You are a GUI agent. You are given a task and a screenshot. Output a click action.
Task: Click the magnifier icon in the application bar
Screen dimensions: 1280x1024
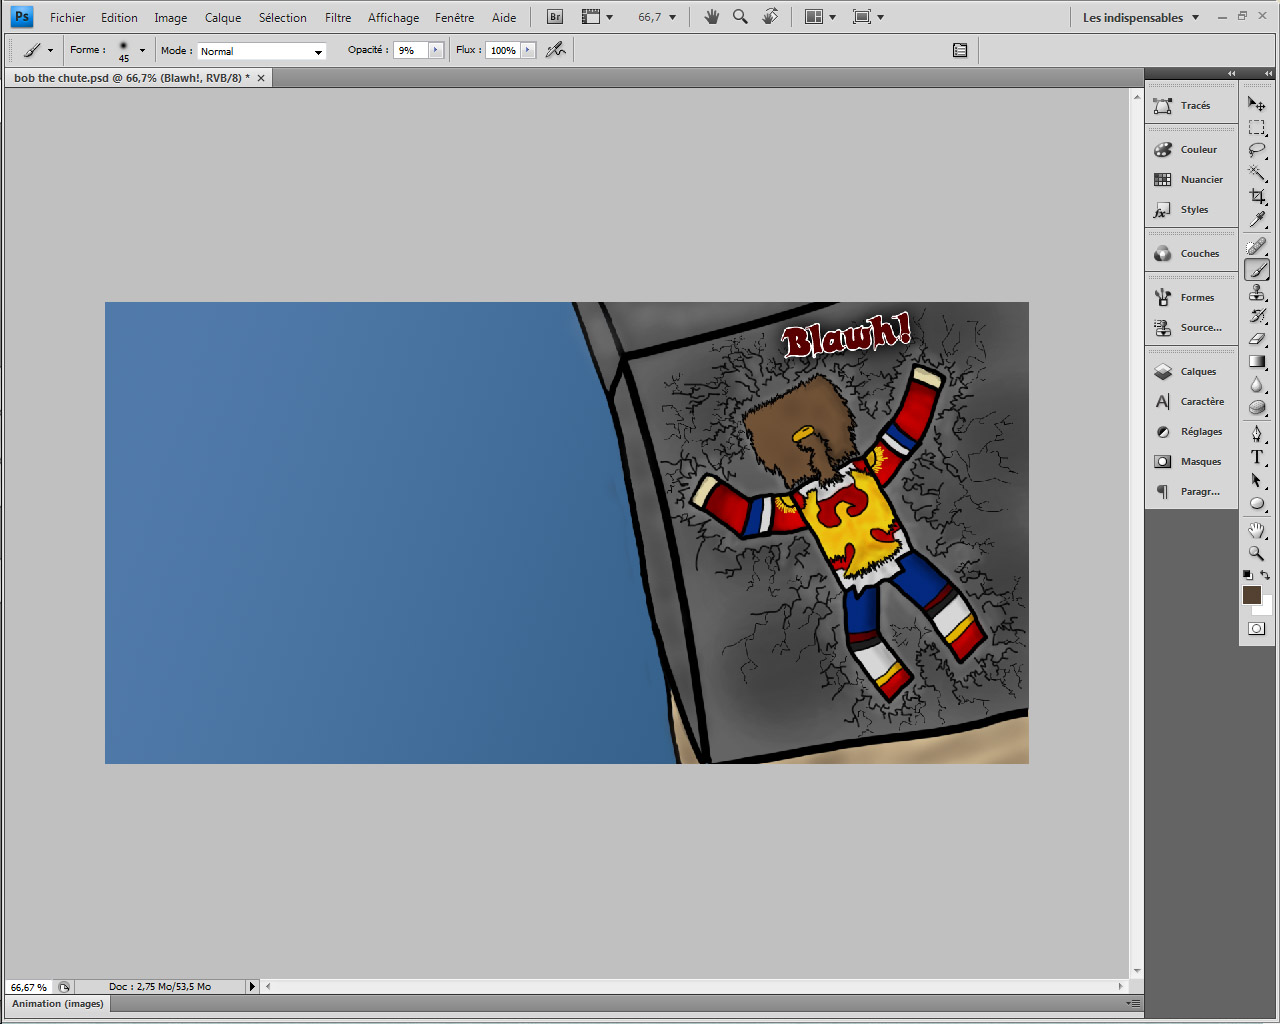point(740,17)
